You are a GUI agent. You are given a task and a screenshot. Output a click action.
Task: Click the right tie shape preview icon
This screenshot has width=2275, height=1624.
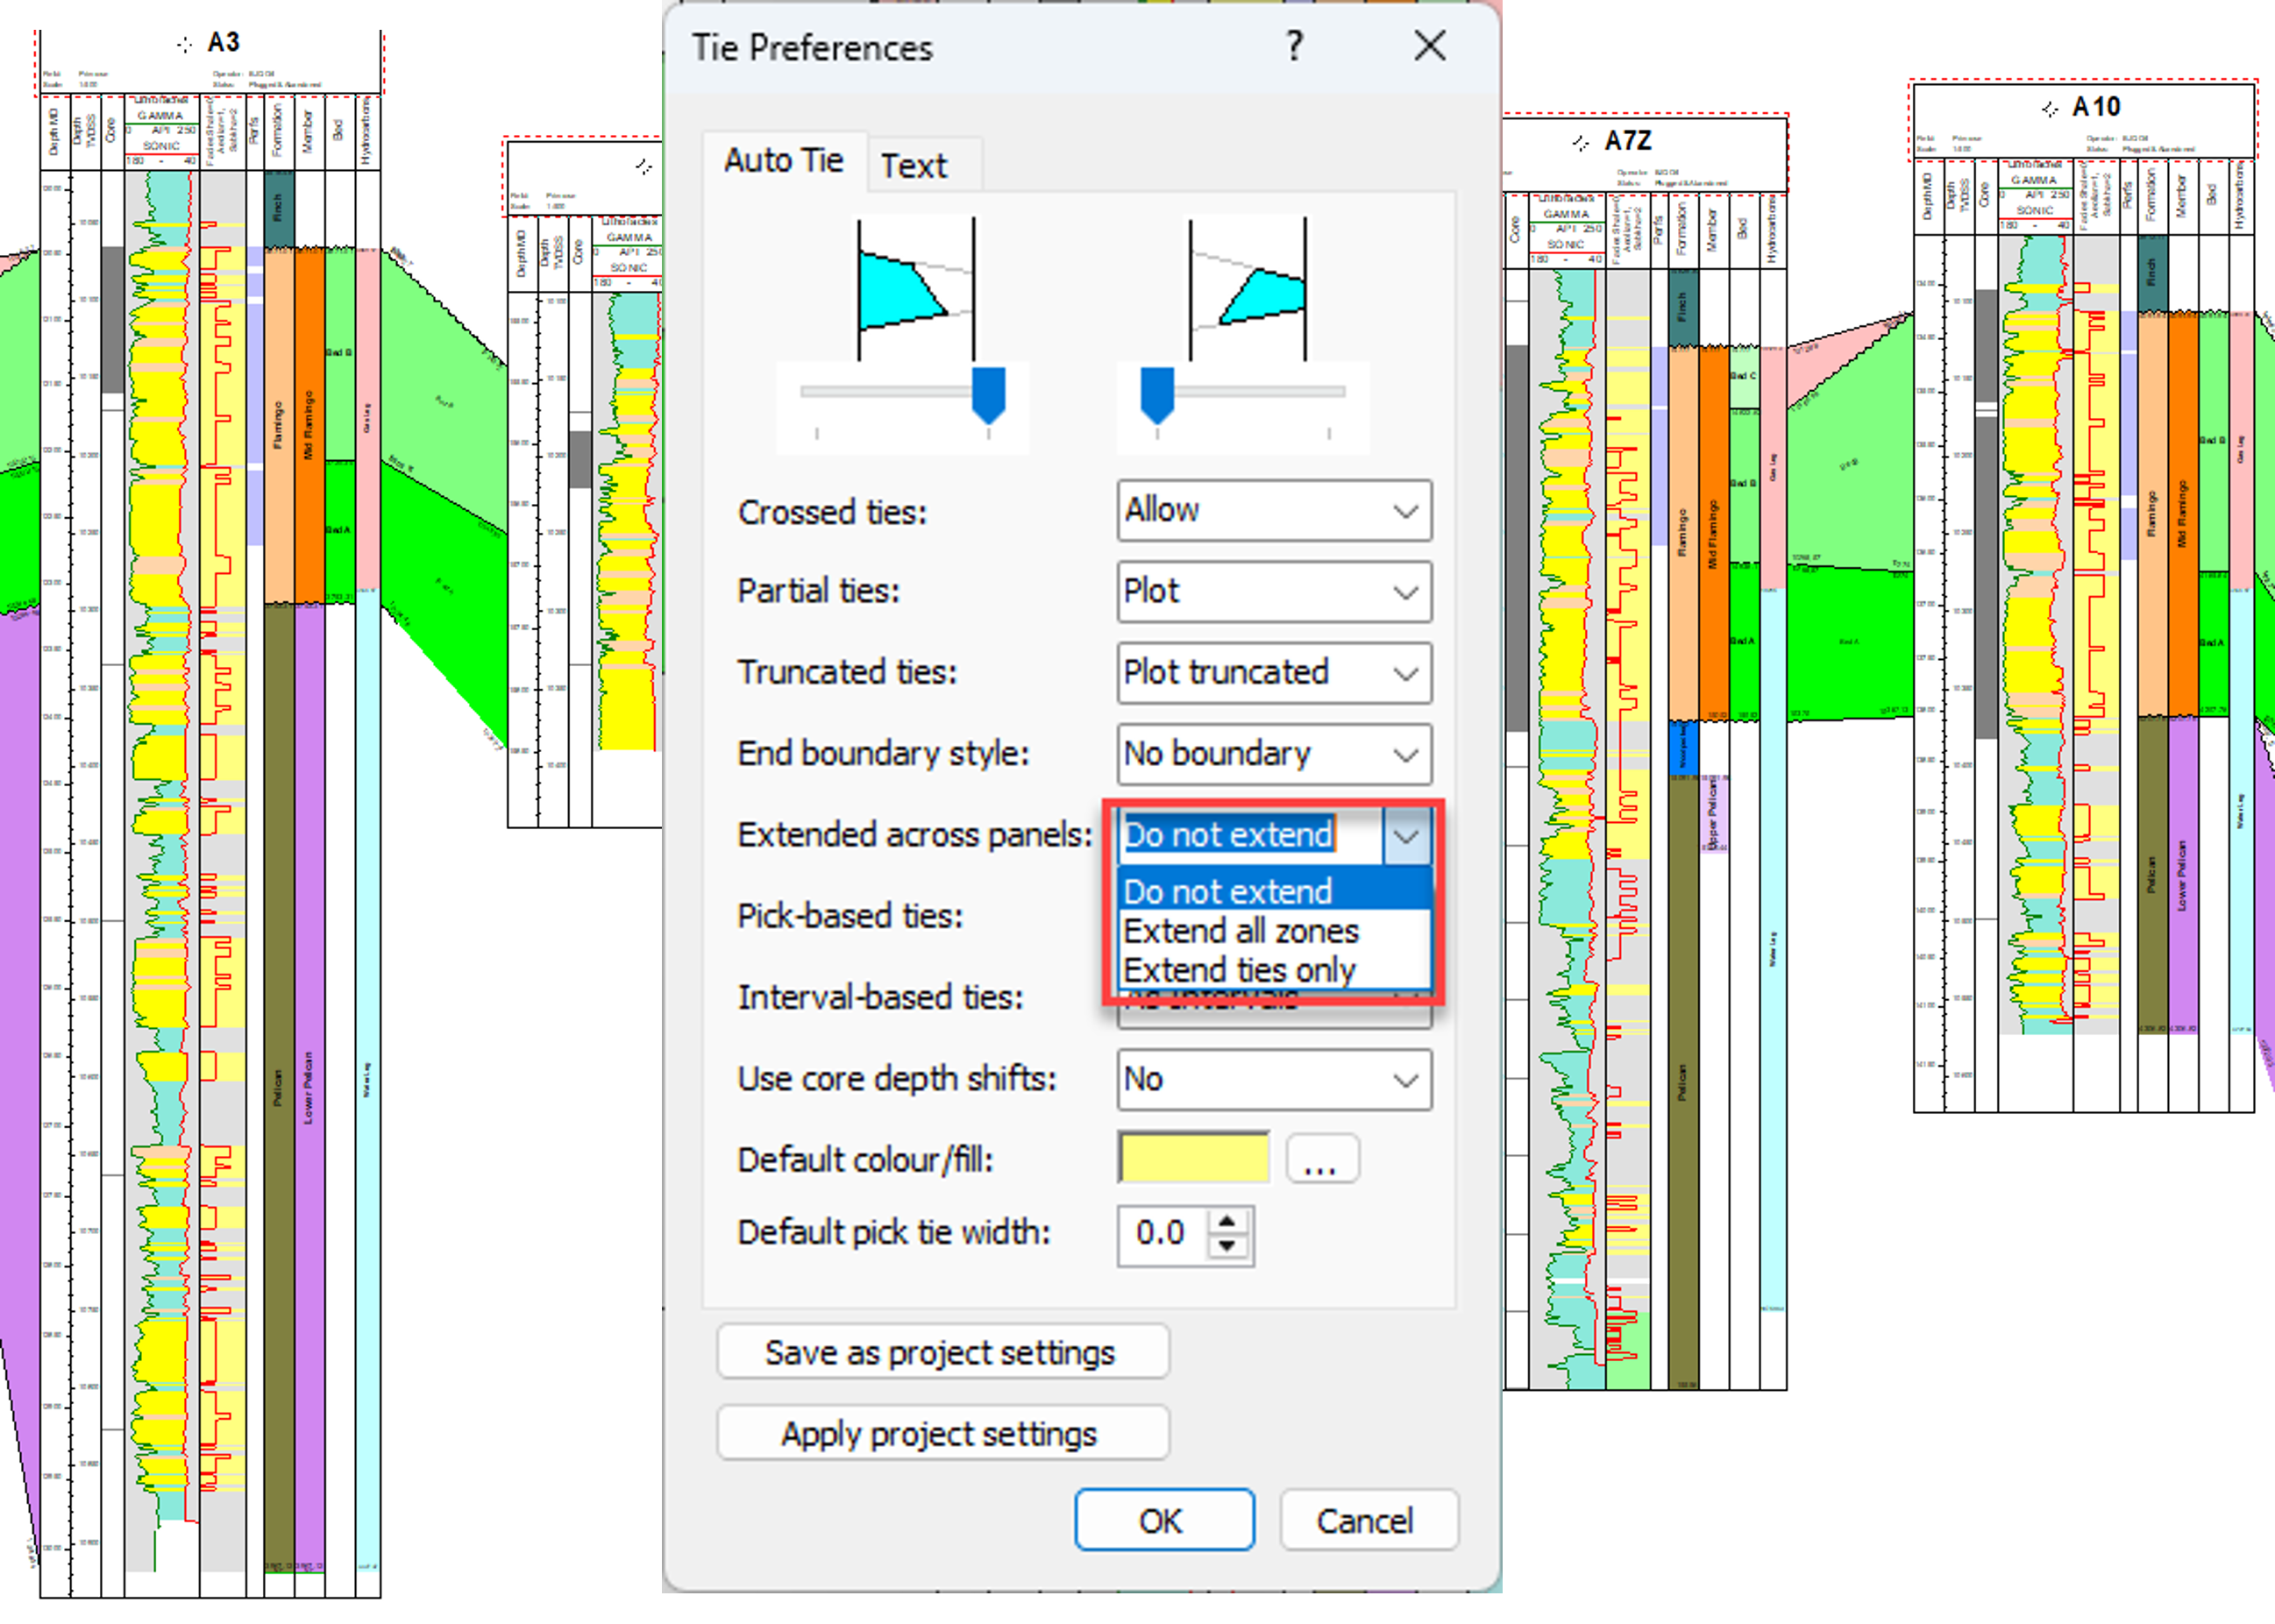point(1247,289)
